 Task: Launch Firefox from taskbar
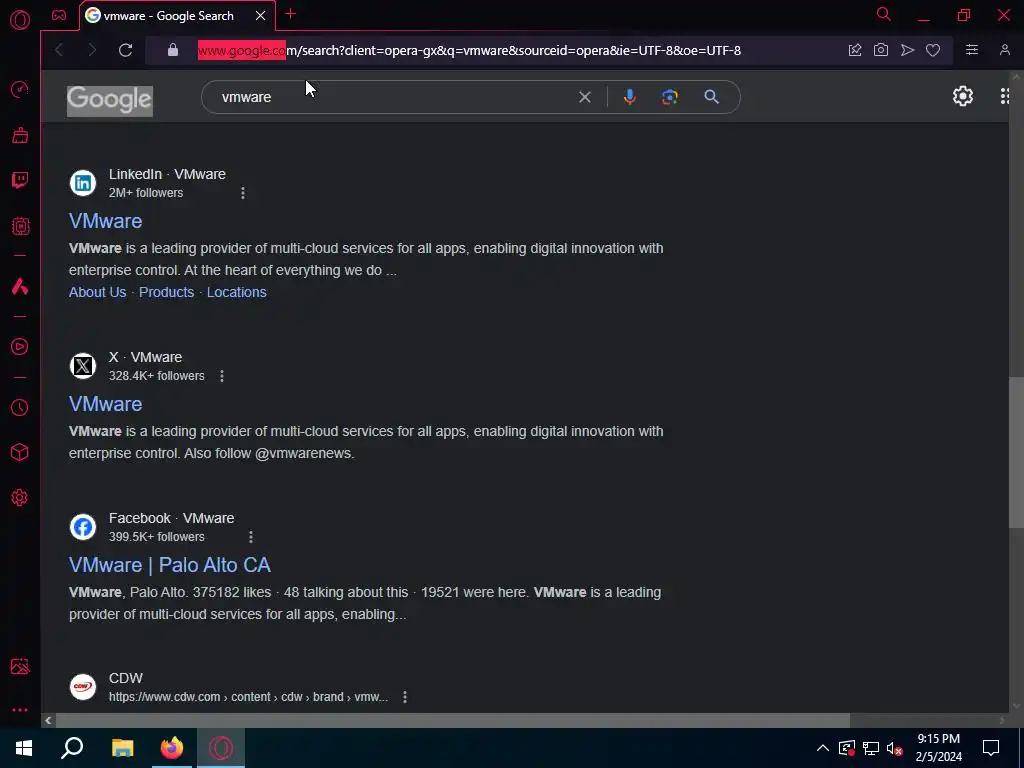click(172, 748)
